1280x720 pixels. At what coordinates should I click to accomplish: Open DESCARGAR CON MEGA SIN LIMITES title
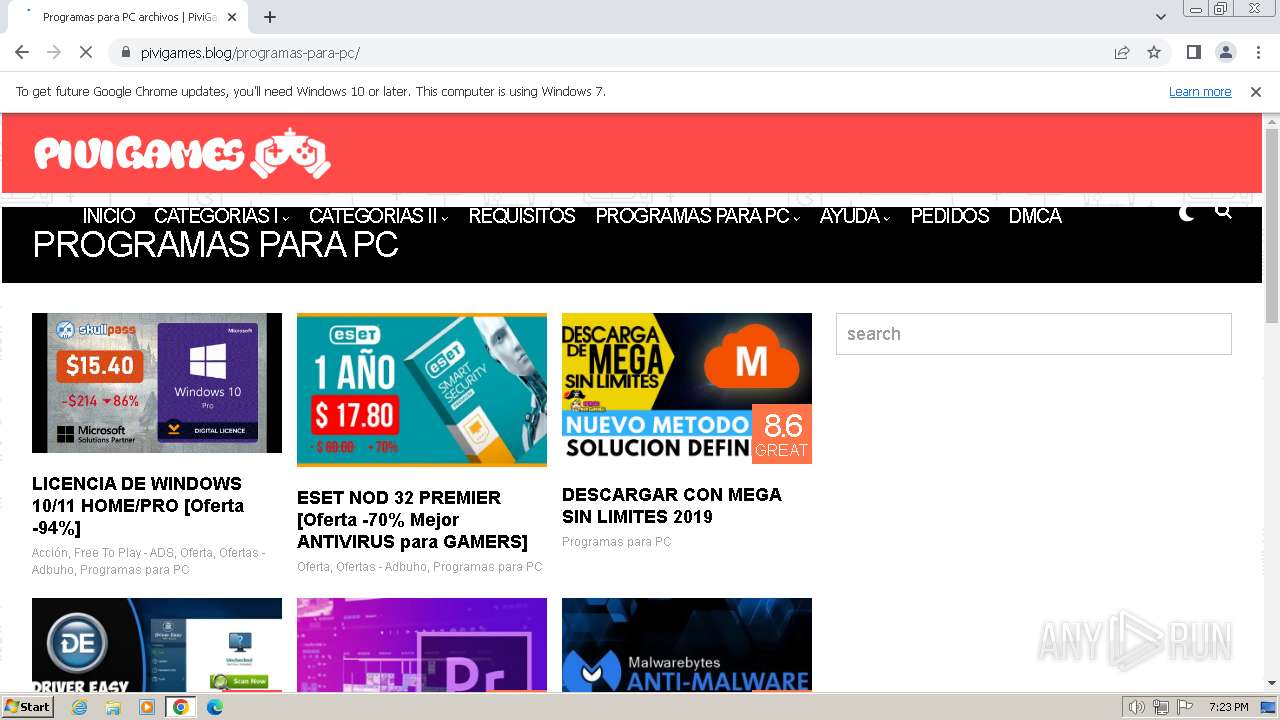tap(672, 506)
